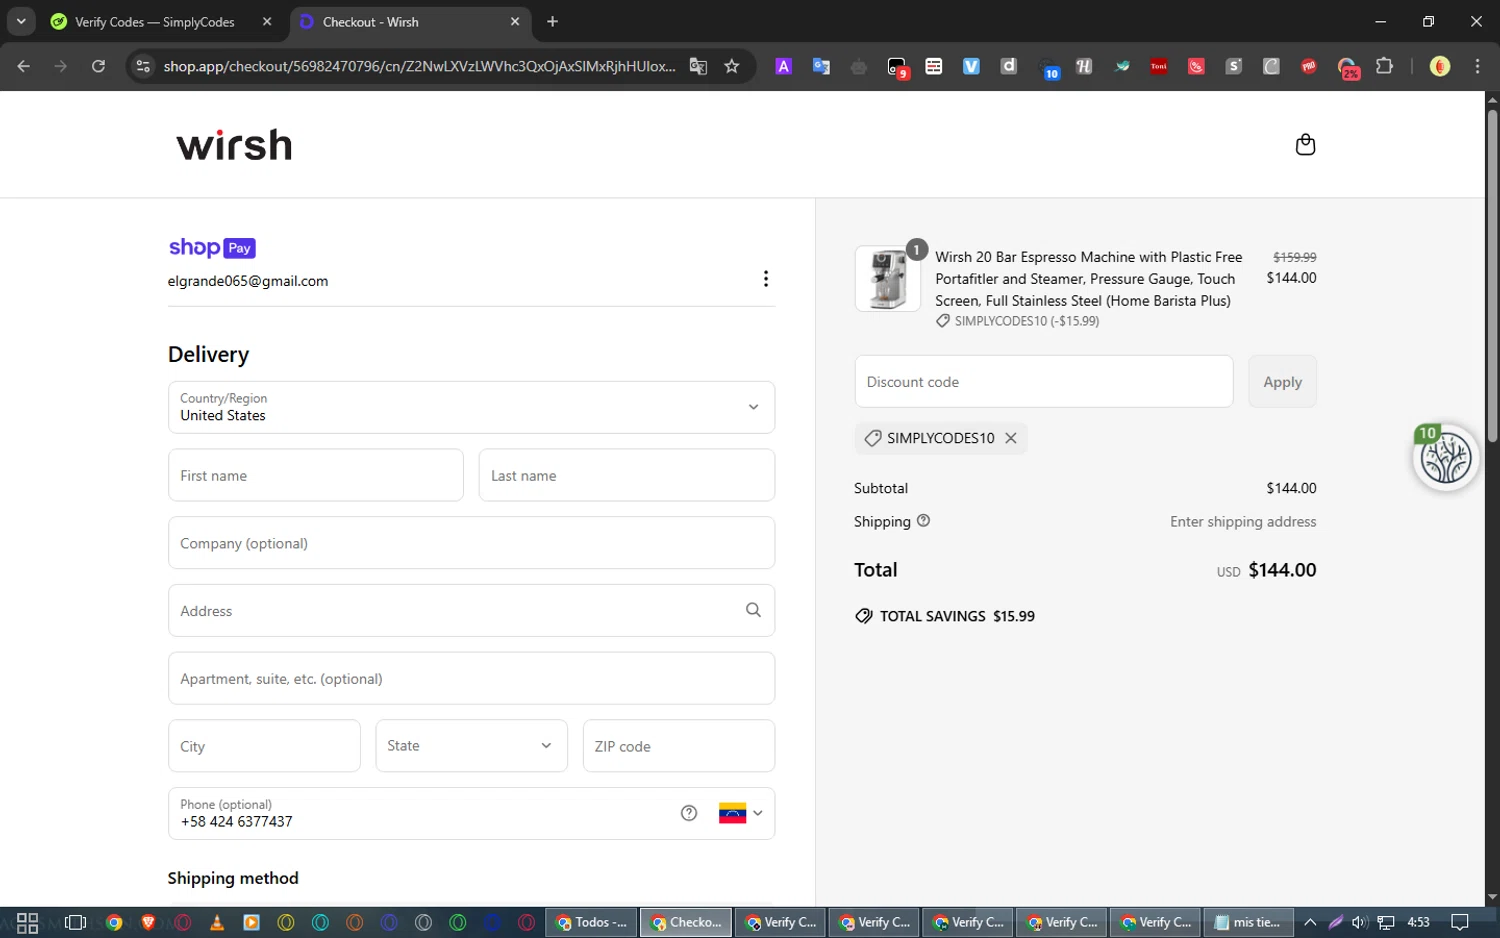The image size is (1500, 938).
Task: Open Shop Pay account options menu
Action: click(766, 279)
